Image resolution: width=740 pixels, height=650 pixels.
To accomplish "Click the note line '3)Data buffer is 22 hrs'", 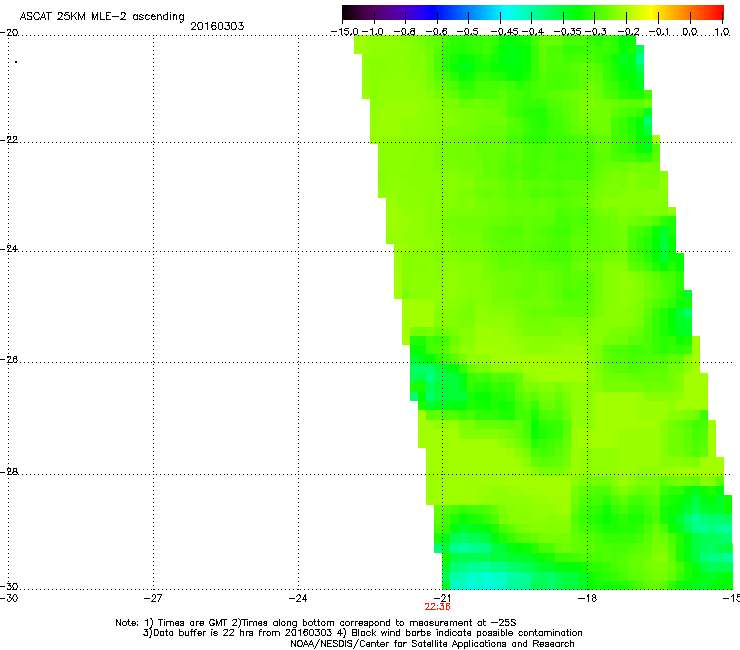I will [362, 633].
